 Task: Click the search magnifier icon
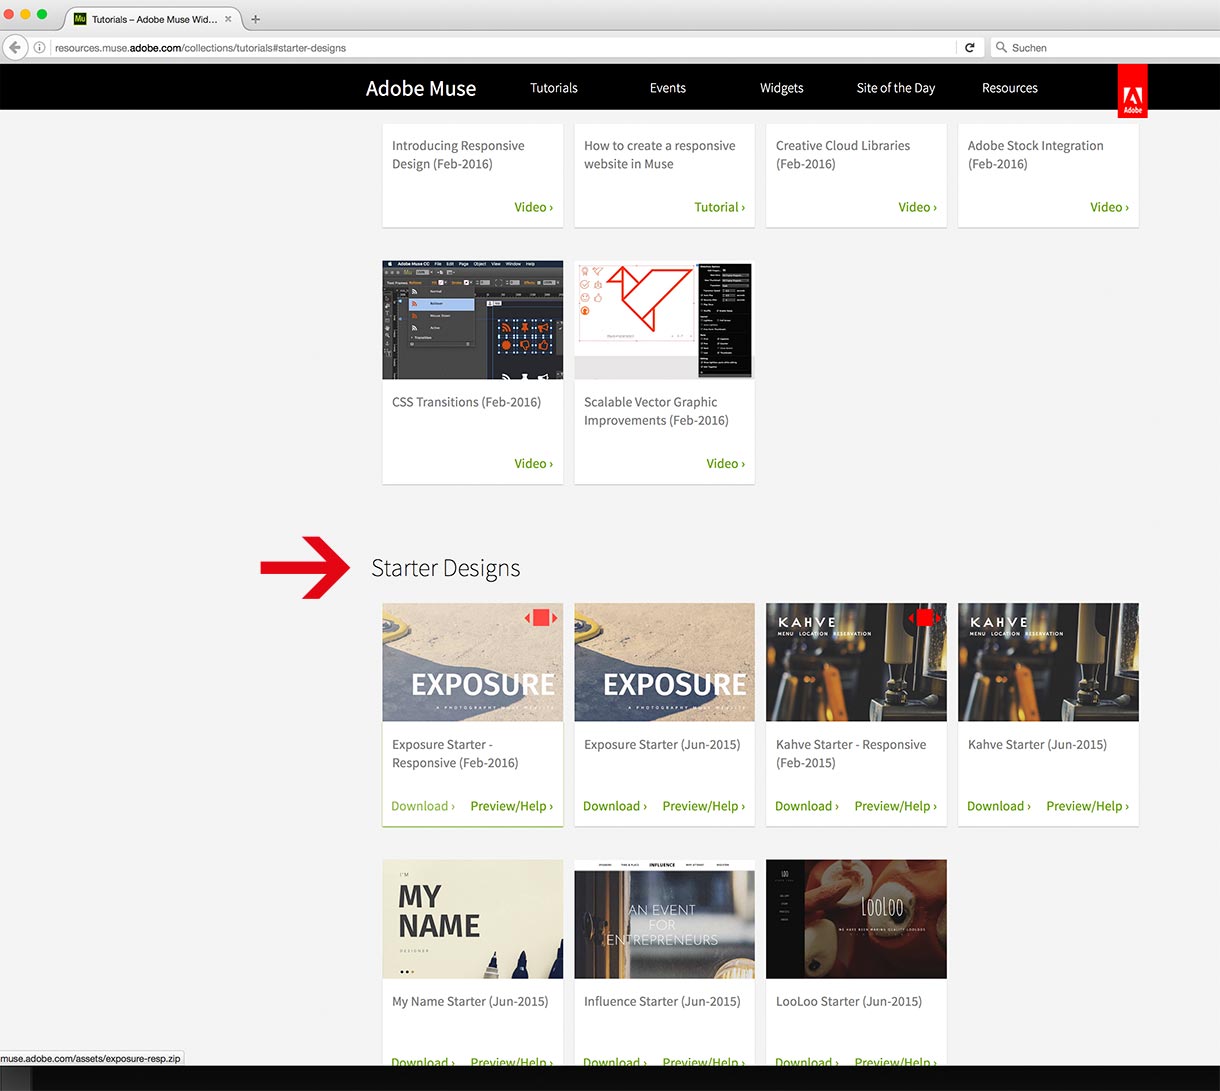[x=1001, y=47]
